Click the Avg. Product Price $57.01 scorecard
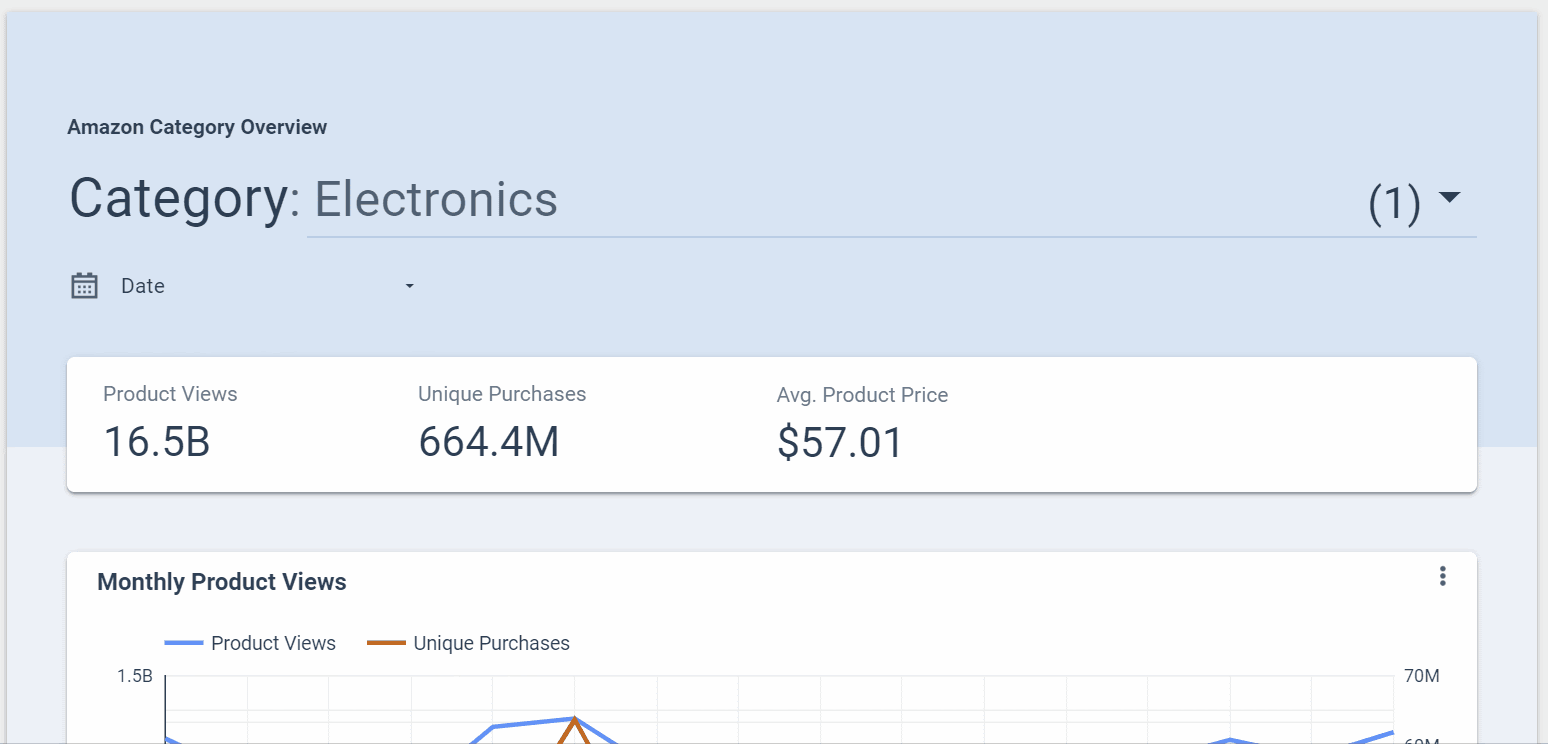Image resolution: width=1548 pixels, height=744 pixels. pos(839,441)
